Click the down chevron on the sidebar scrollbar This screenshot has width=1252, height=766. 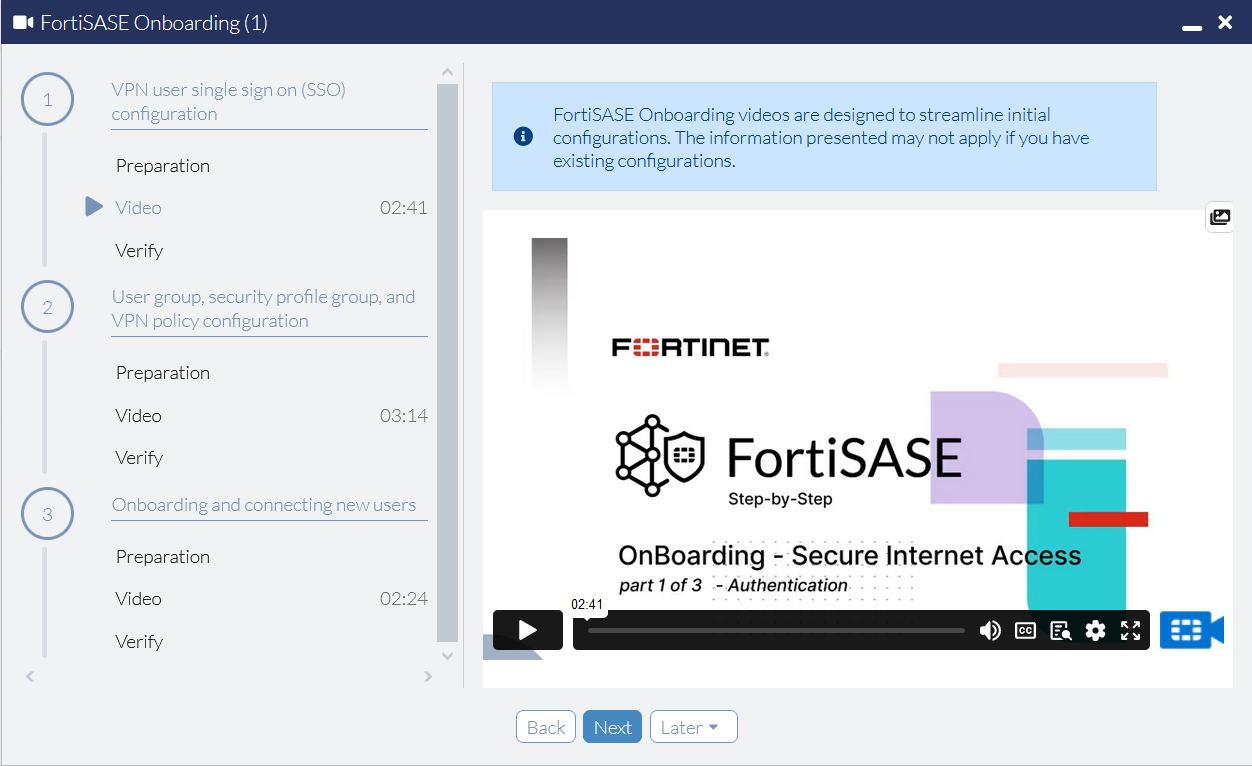click(x=447, y=655)
